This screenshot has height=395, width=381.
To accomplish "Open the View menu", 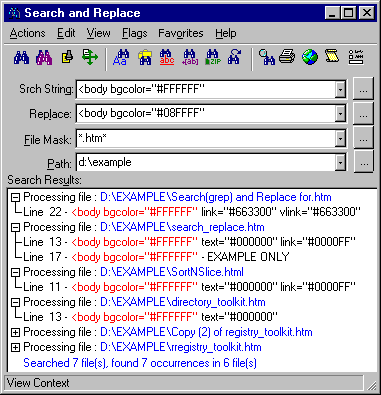I will click(98, 33).
